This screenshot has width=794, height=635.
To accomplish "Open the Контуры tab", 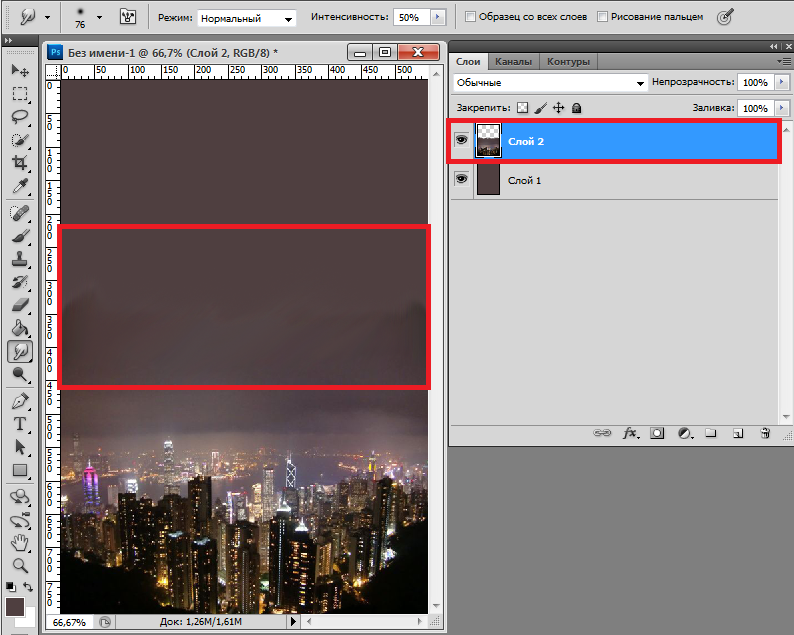I will click(568, 62).
